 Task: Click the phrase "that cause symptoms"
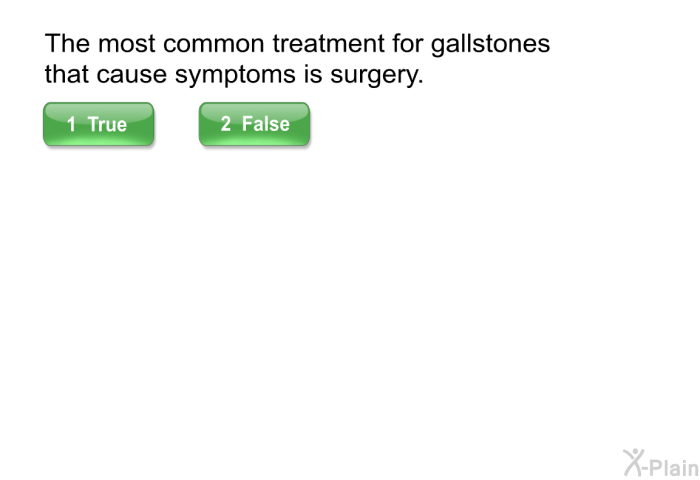point(170,74)
